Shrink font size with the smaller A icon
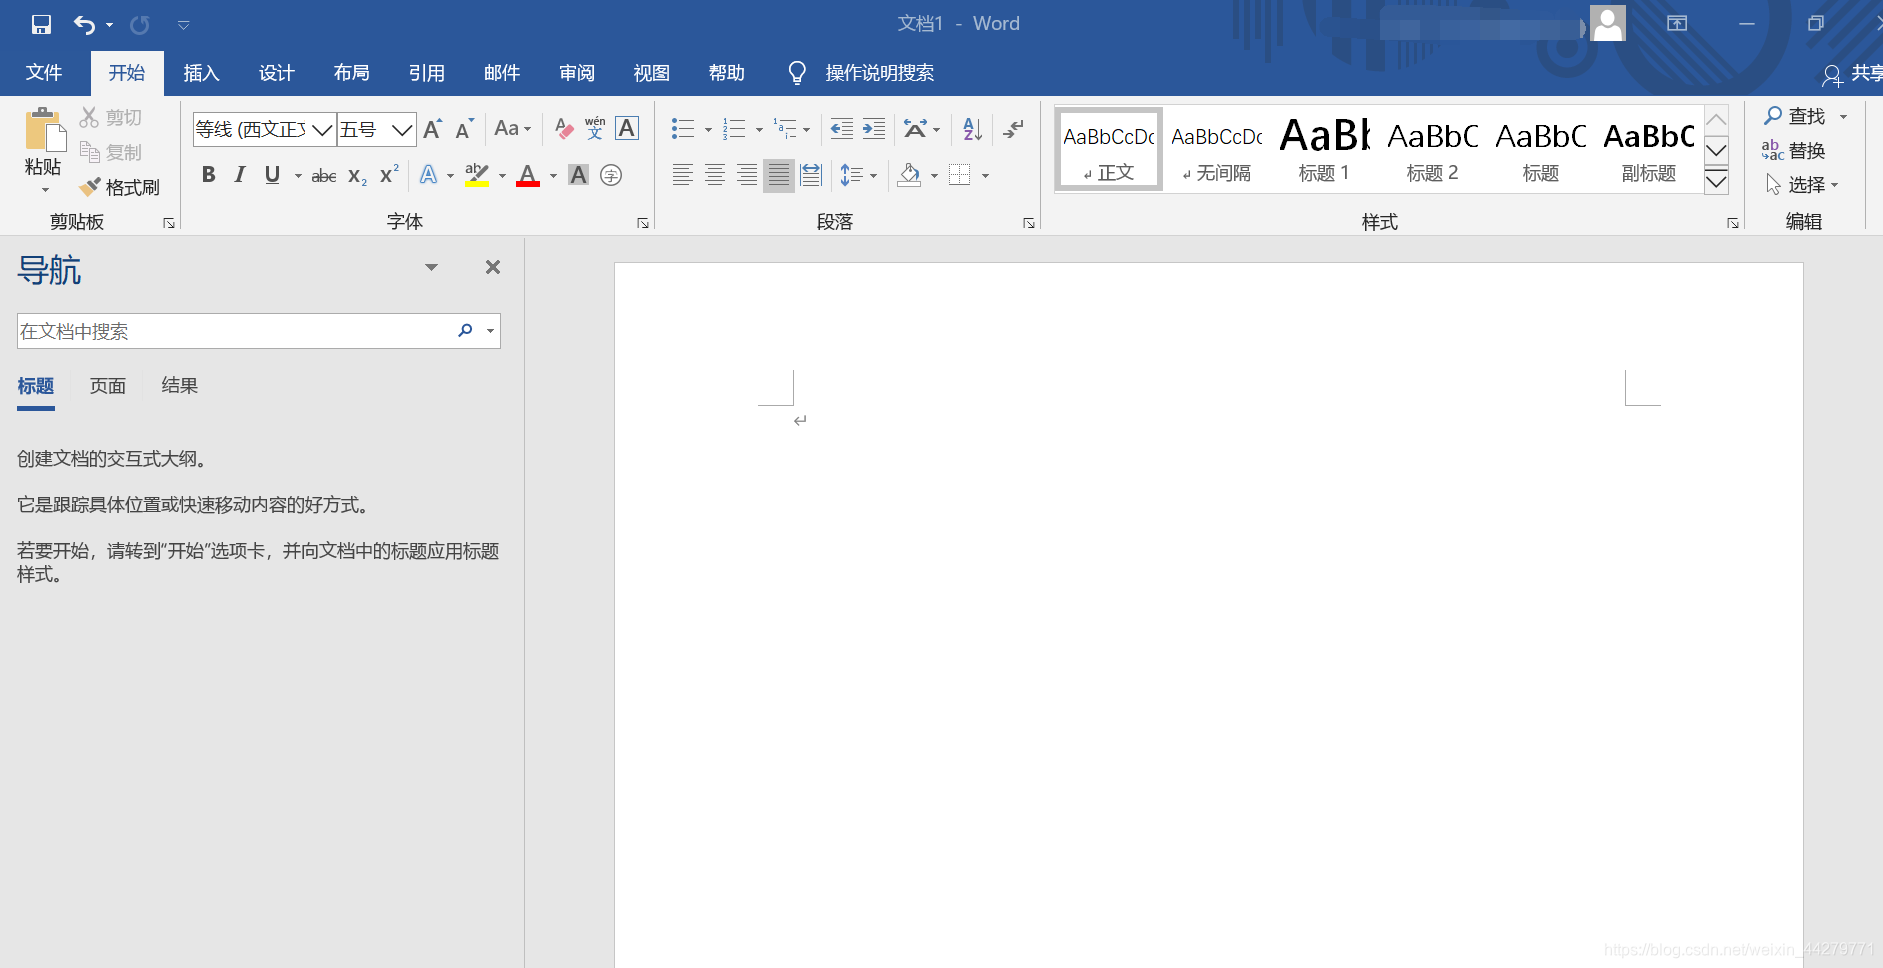 [464, 129]
